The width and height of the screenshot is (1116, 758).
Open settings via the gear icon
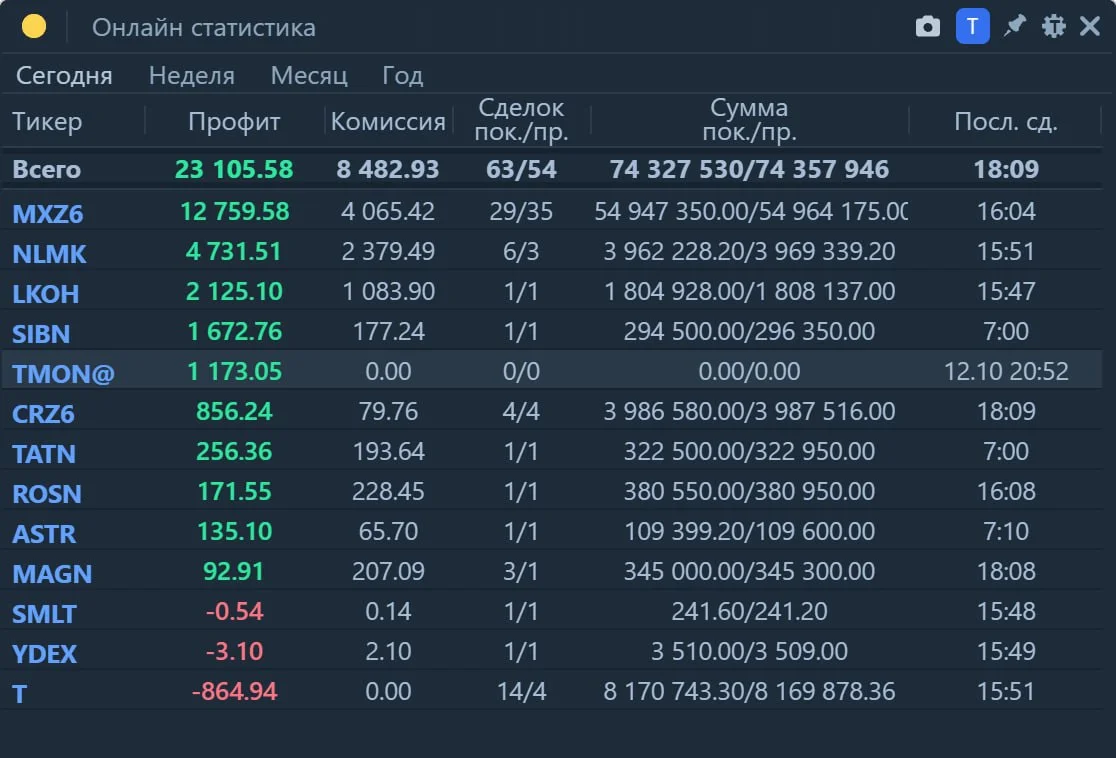point(1053,26)
